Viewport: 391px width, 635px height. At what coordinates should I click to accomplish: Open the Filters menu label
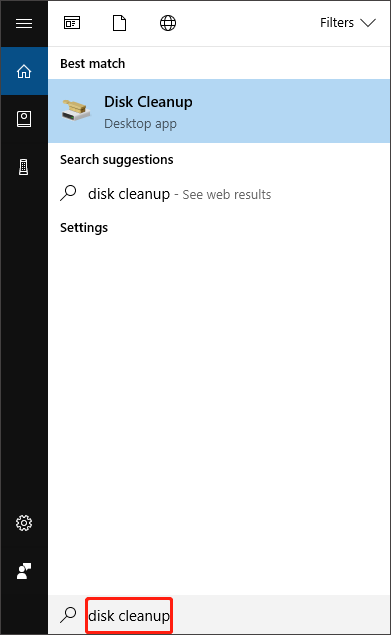point(337,23)
